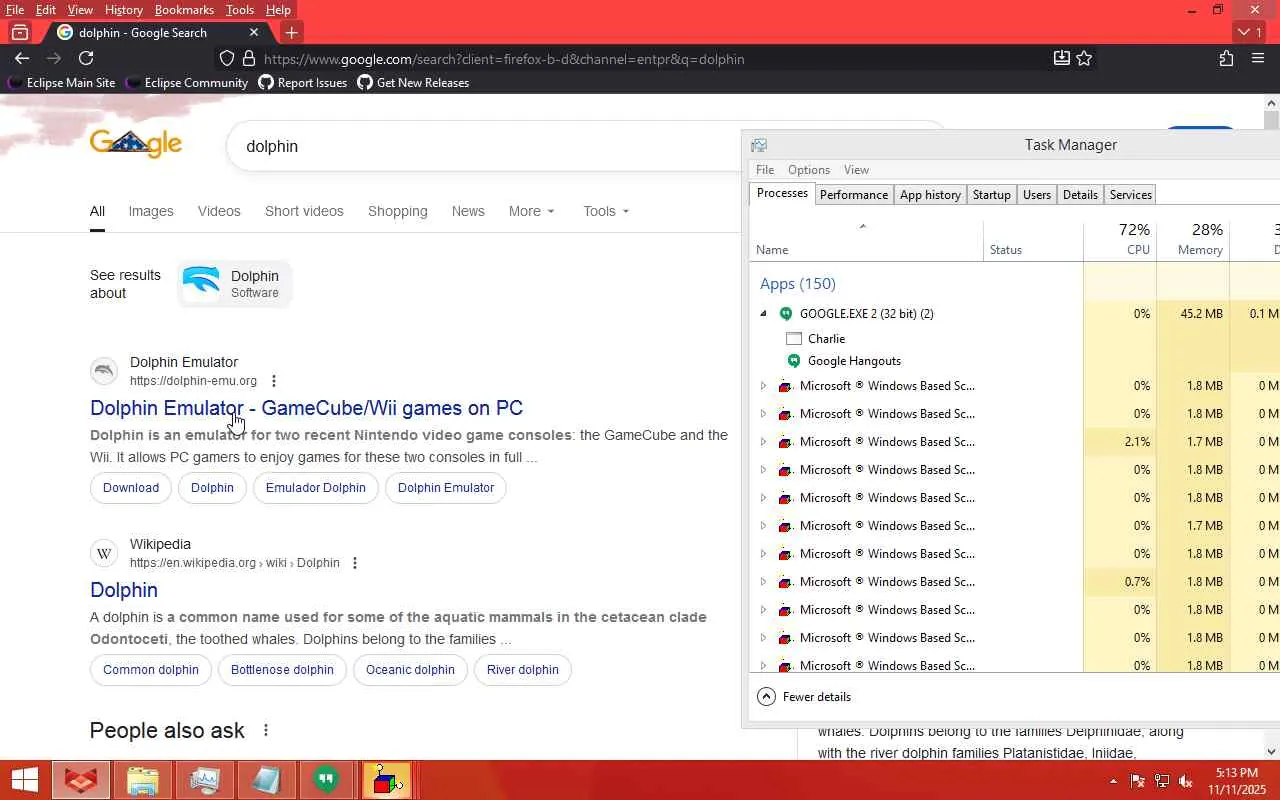Collapse the GOOGLE.EXE 2 process group
This screenshot has height=800, width=1280.
(763, 313)
